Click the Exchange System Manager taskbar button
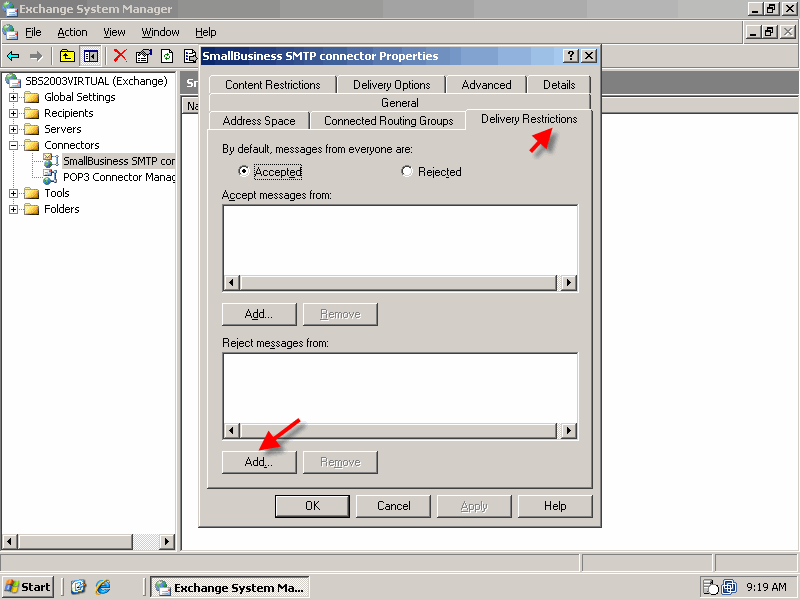Image resolution: width=800 pixels, height=600 pixels. pos(230,587)
